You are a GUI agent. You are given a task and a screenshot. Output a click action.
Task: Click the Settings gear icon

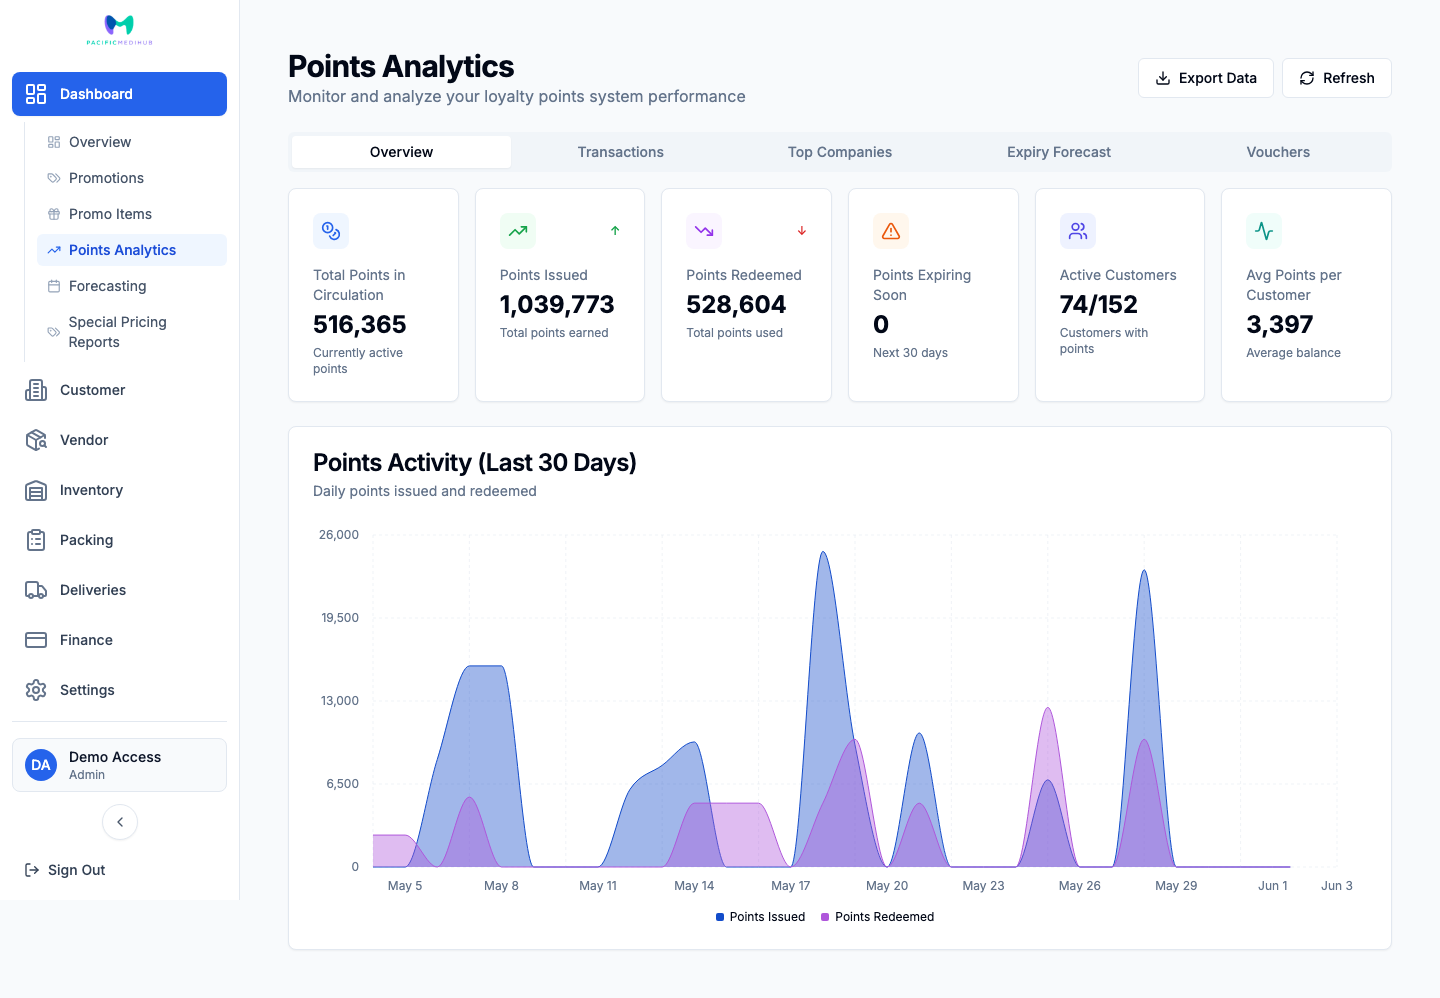(x=36, y=690)
